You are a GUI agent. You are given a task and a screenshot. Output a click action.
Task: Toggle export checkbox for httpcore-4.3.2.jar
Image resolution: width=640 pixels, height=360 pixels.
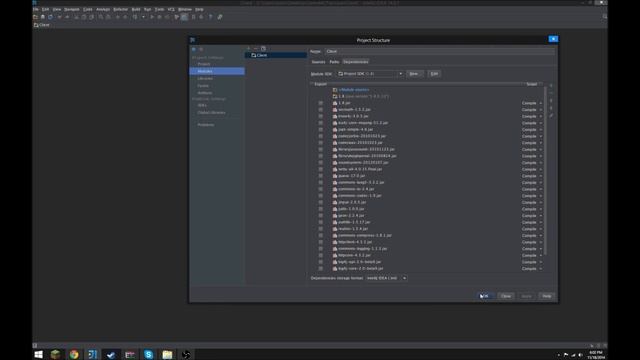pyautogui.click(x=320, y=256)
